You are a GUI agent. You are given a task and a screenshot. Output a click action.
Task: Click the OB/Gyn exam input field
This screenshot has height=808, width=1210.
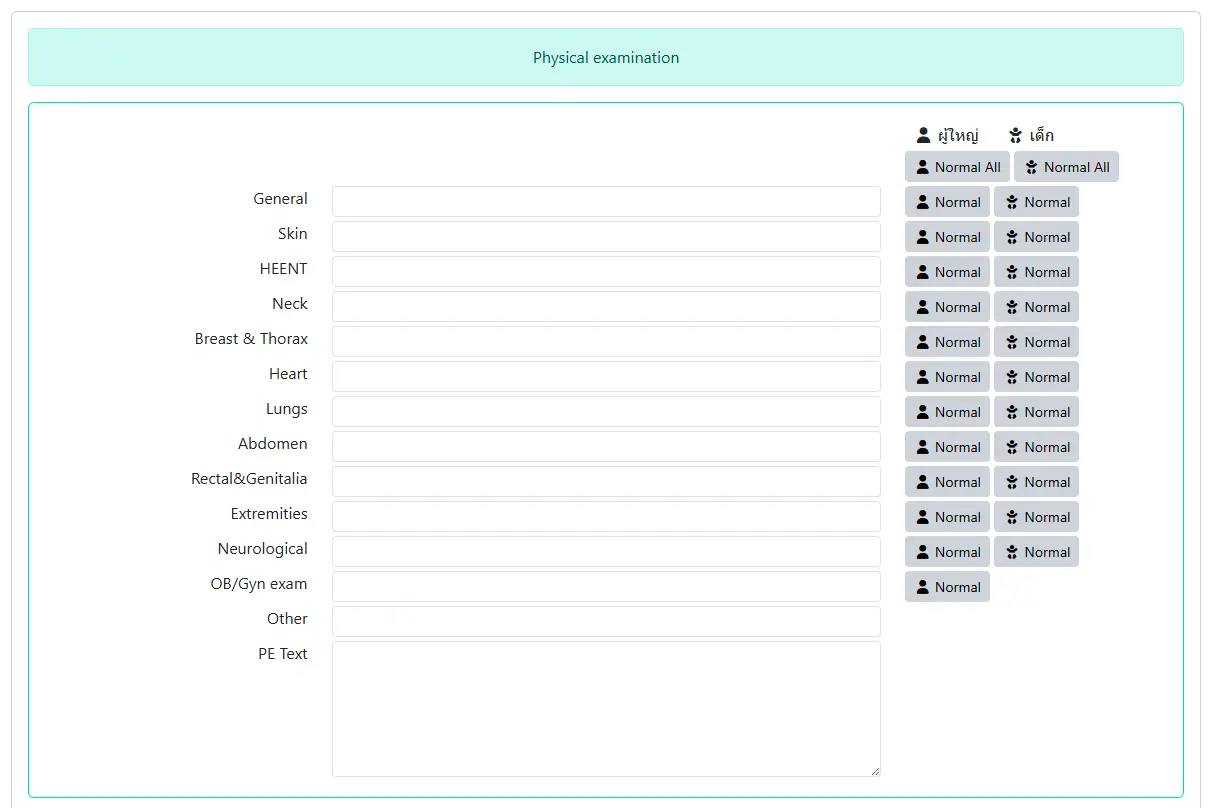[x=606, y=586]
